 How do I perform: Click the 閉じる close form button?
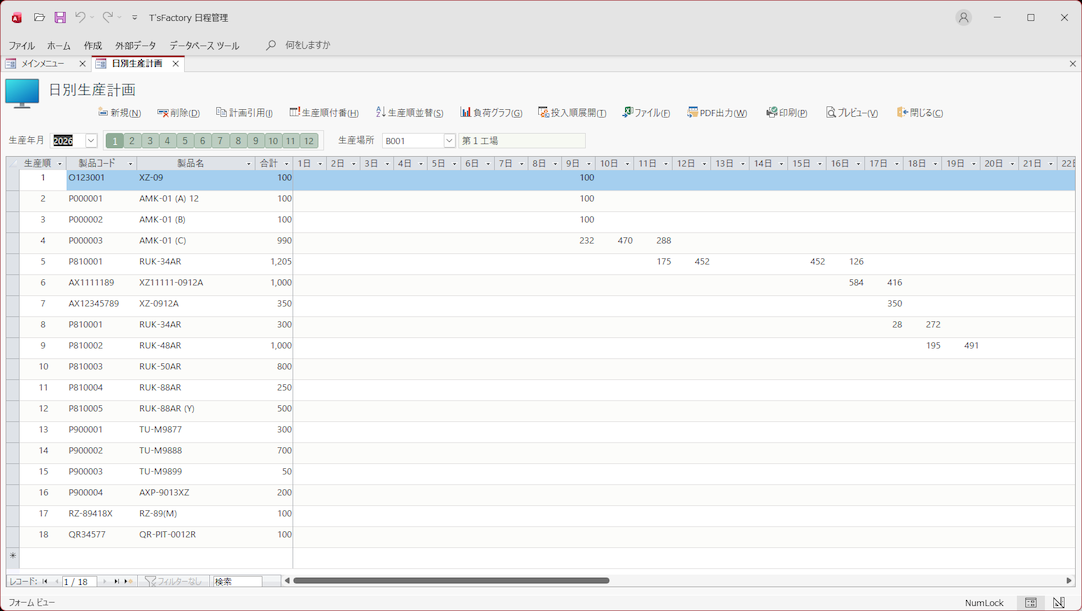(x=920, y=113)
